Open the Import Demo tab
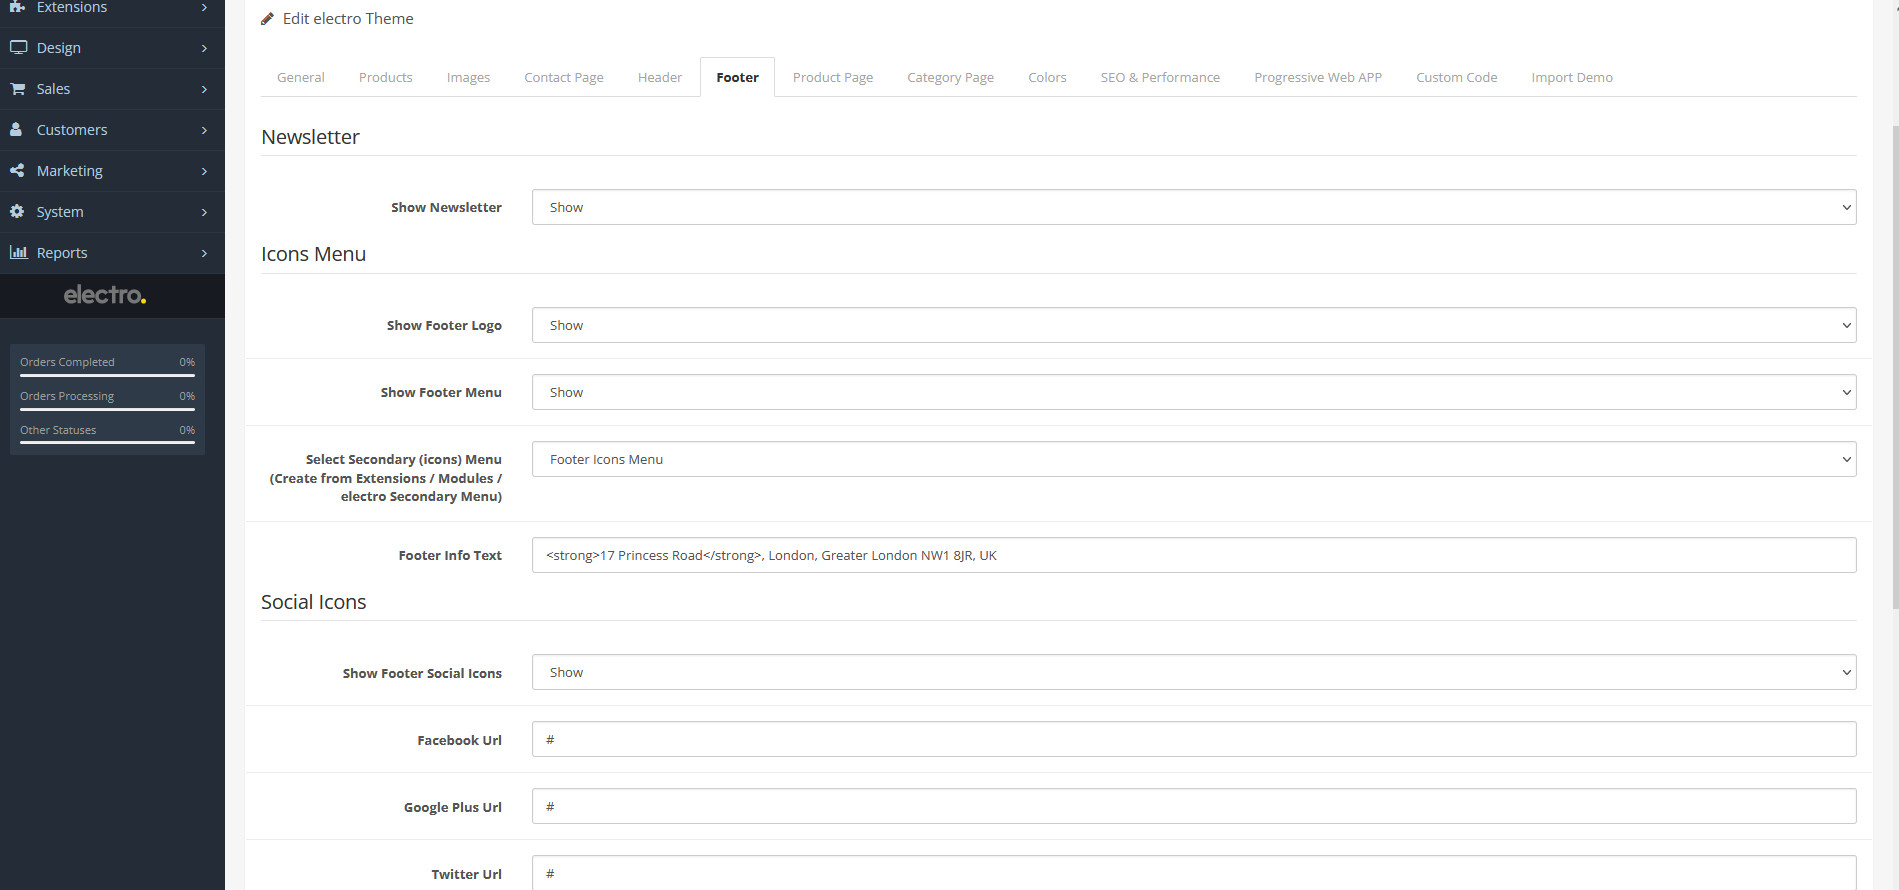Viewport: 1899px width, 890px height. point(1572,77)
